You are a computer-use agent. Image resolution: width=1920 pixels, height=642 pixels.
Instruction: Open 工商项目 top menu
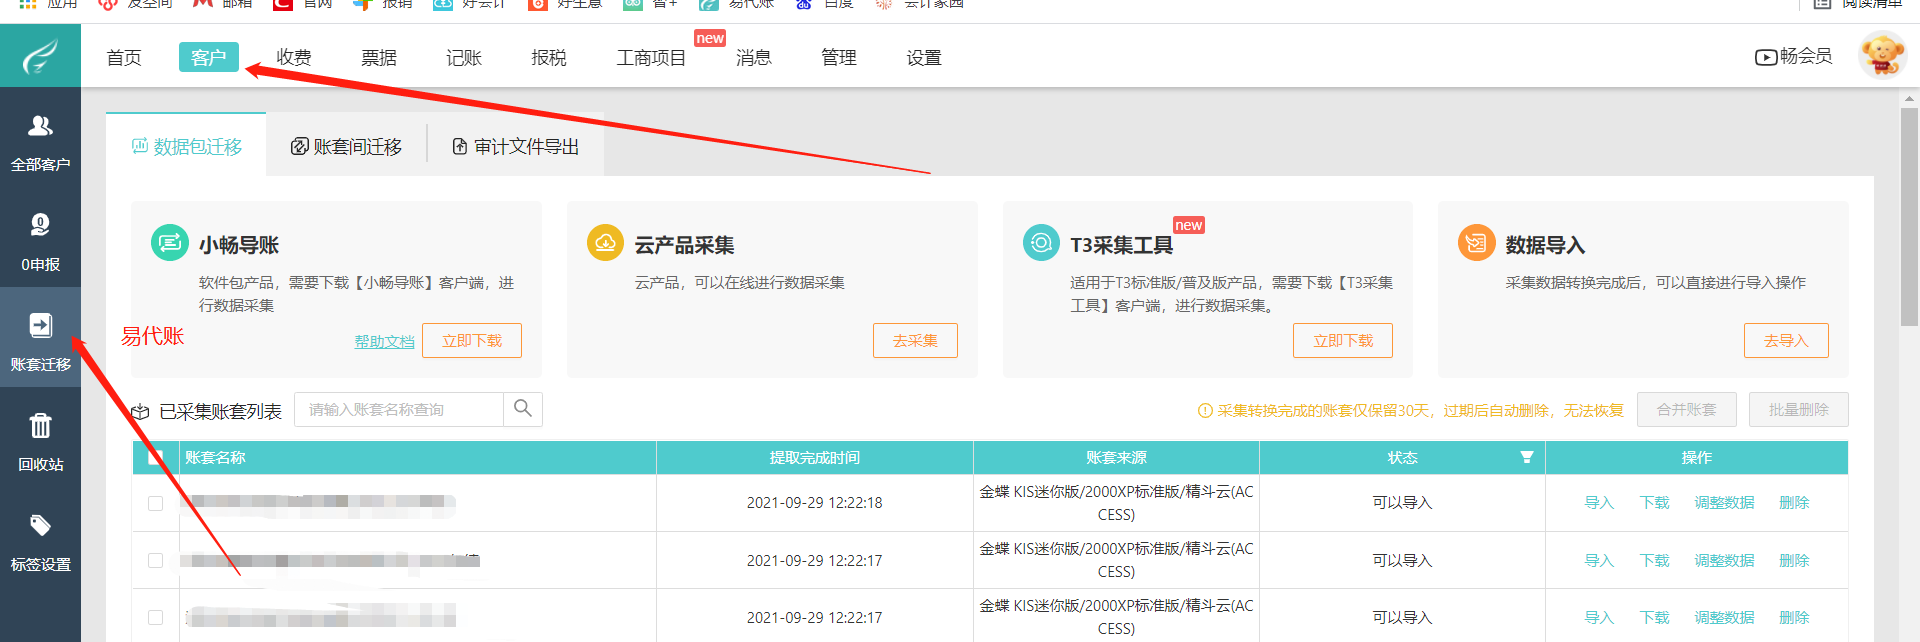(651, 57)
